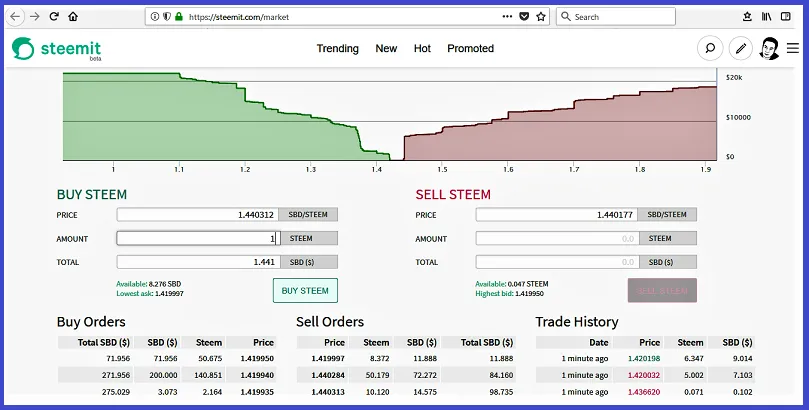
Task: Click sell order Steem value 50.179
Action: [378, 375]
